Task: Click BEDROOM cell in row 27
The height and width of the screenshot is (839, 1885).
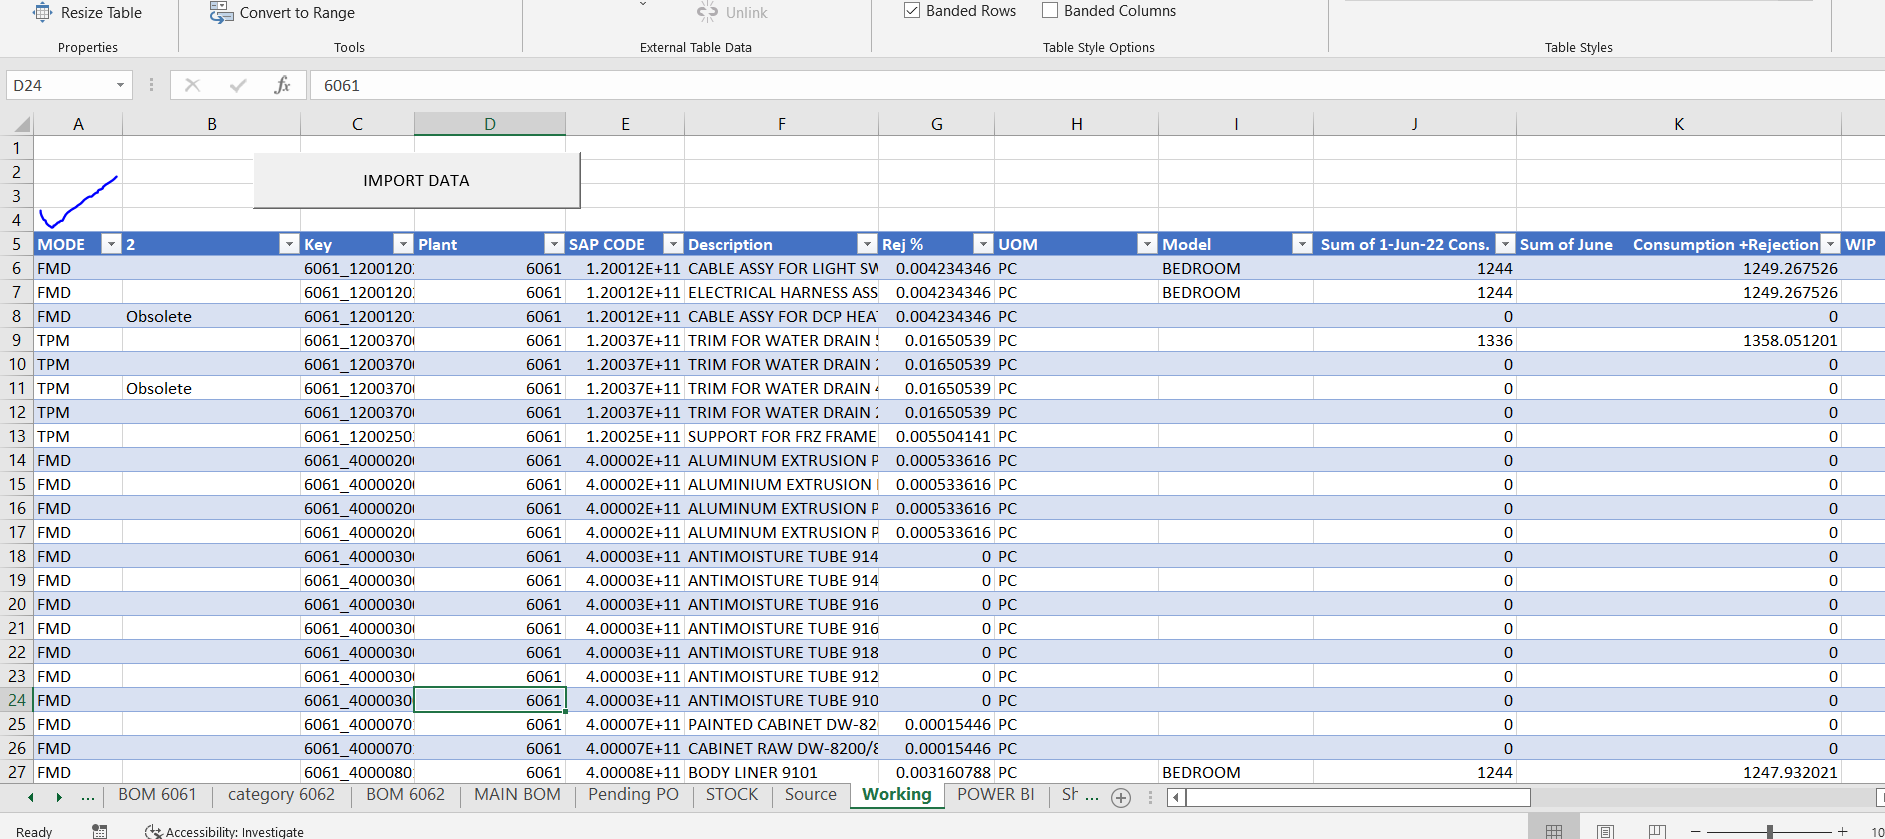Action: tap(1236, 772)
